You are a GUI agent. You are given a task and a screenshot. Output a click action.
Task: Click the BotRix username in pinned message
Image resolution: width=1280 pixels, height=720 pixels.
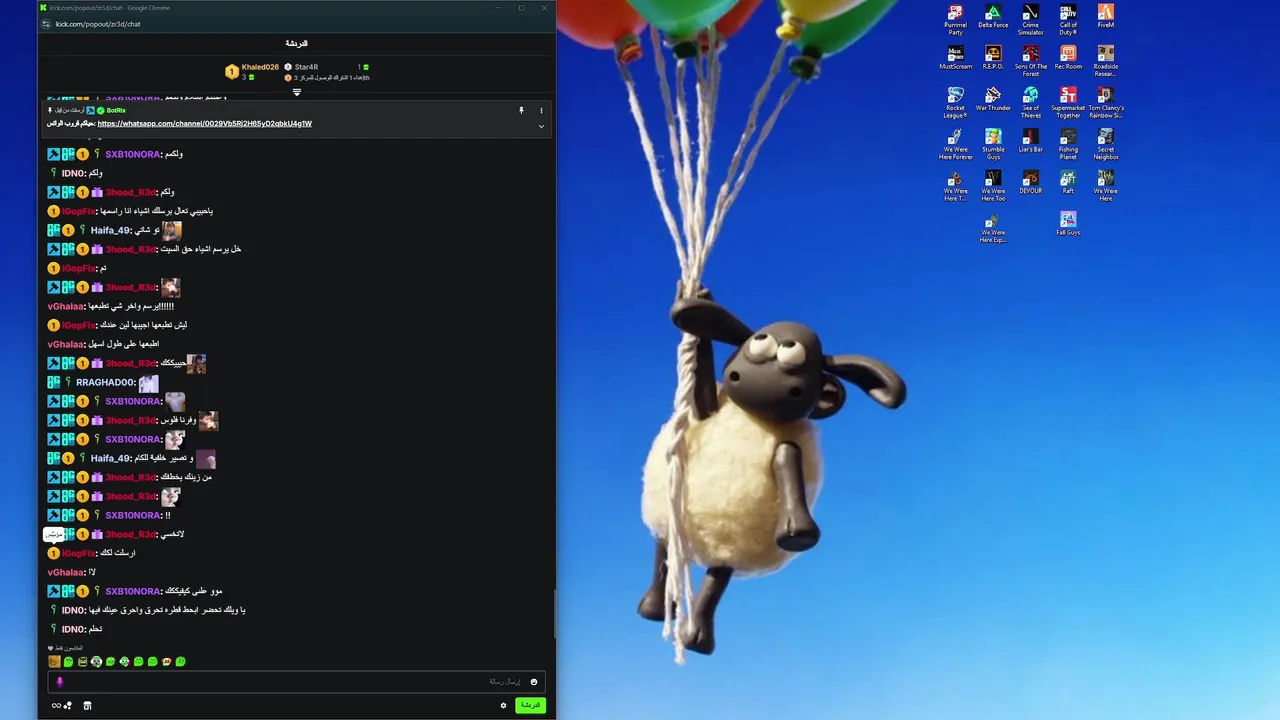[x=116, y=110]
